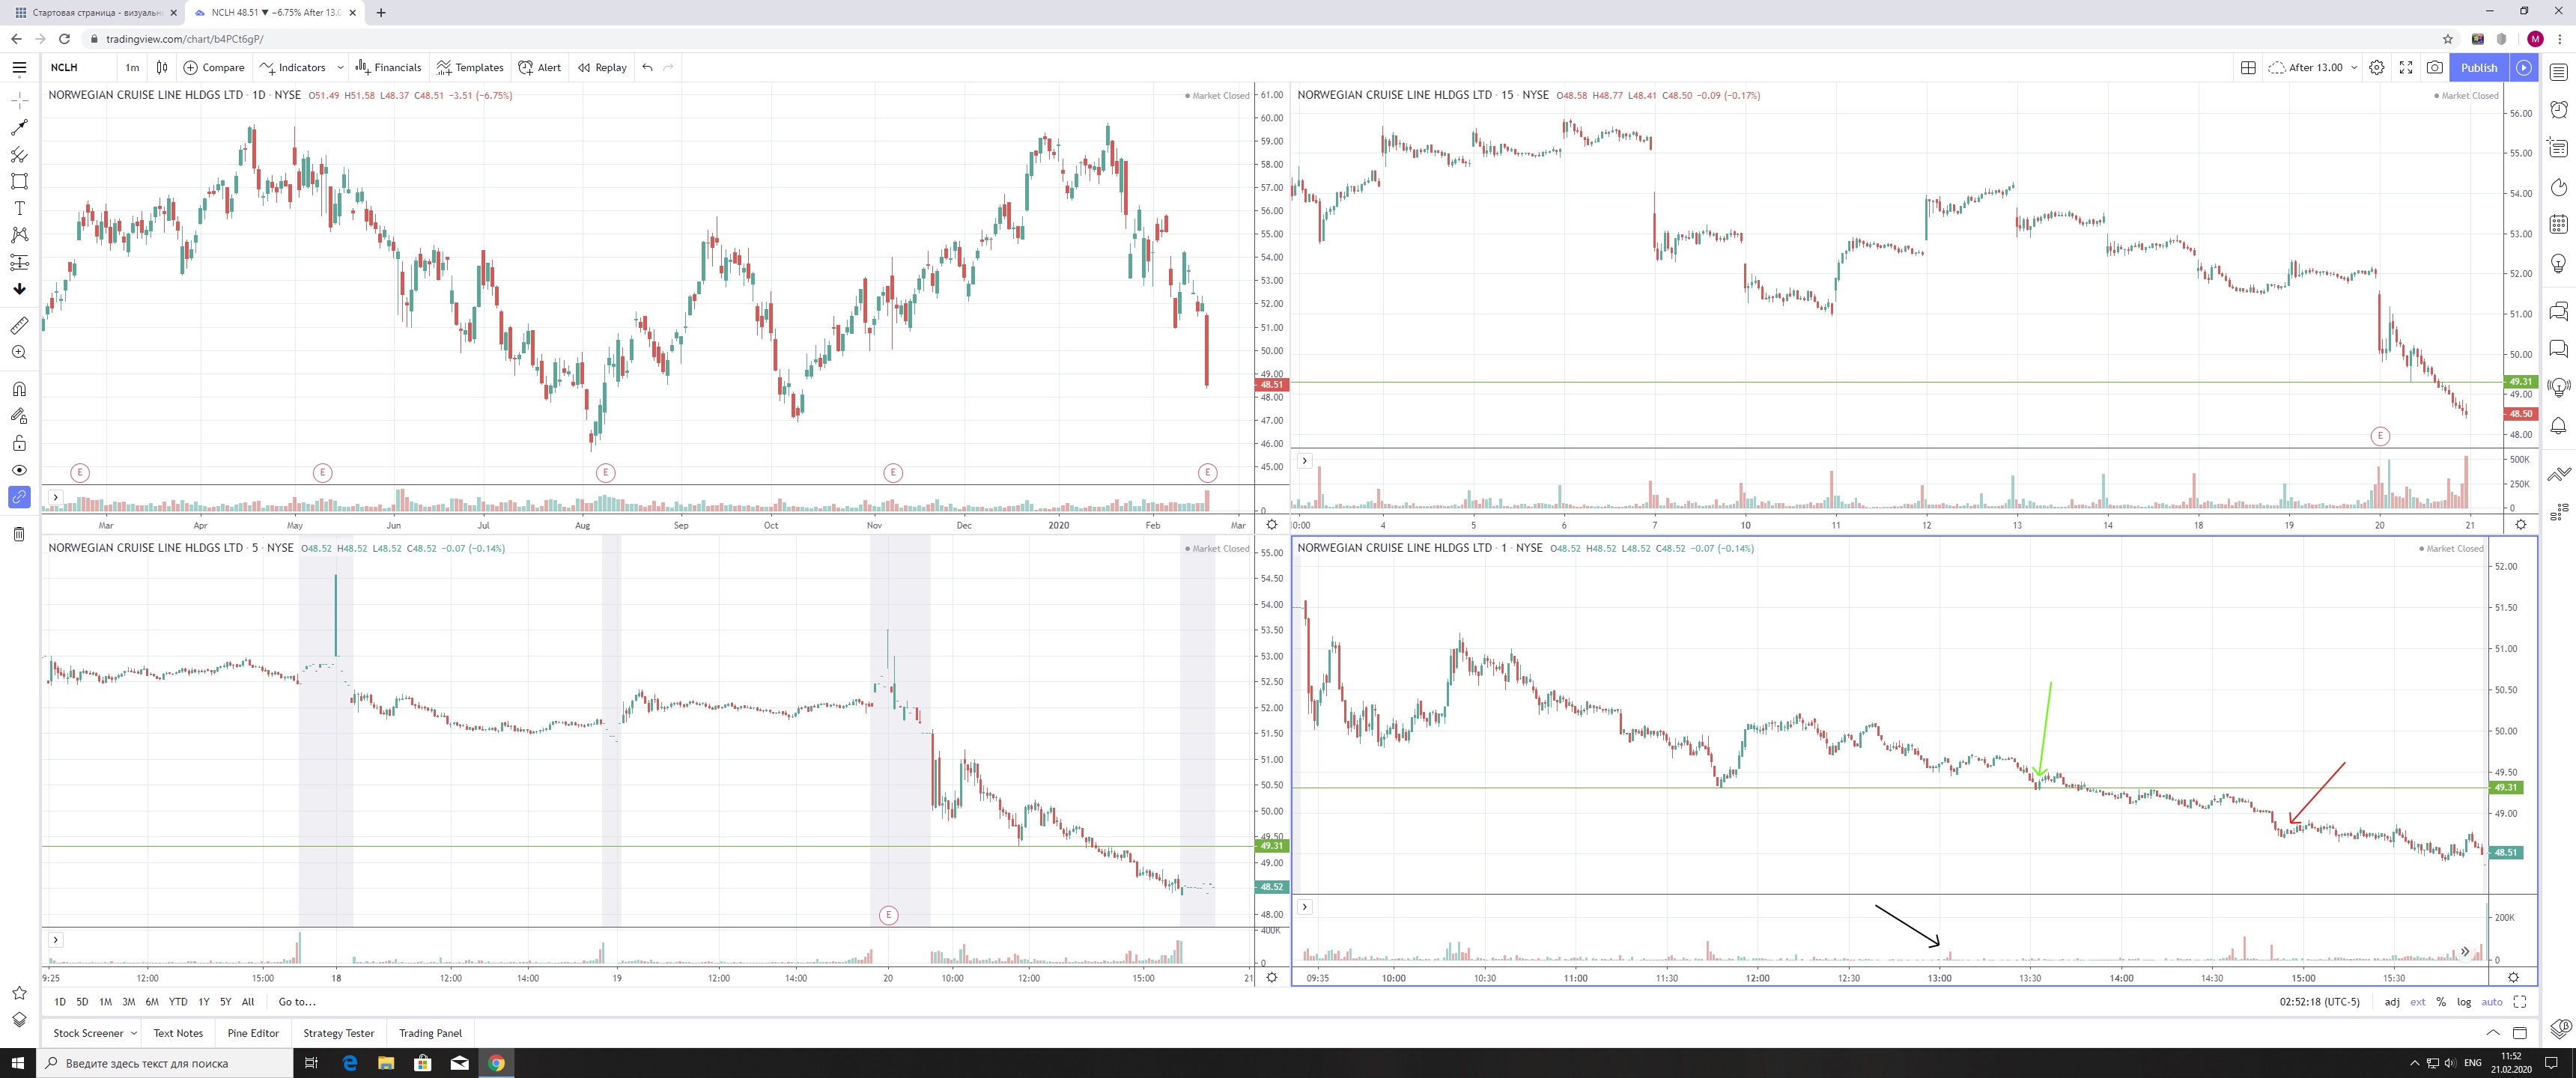Toggle the Magnet mode tool

point(19,389)
